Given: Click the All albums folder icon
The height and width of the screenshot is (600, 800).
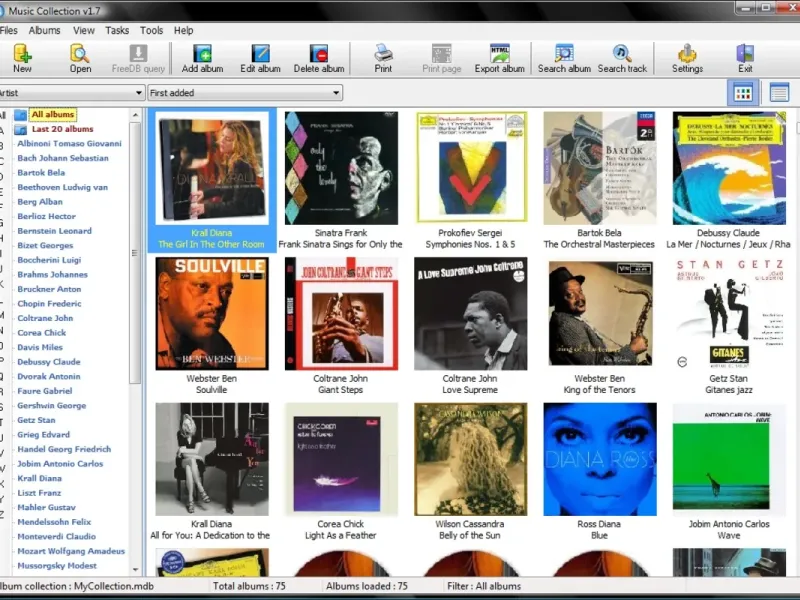Looking at the screenshot, I should pos(20,115).
